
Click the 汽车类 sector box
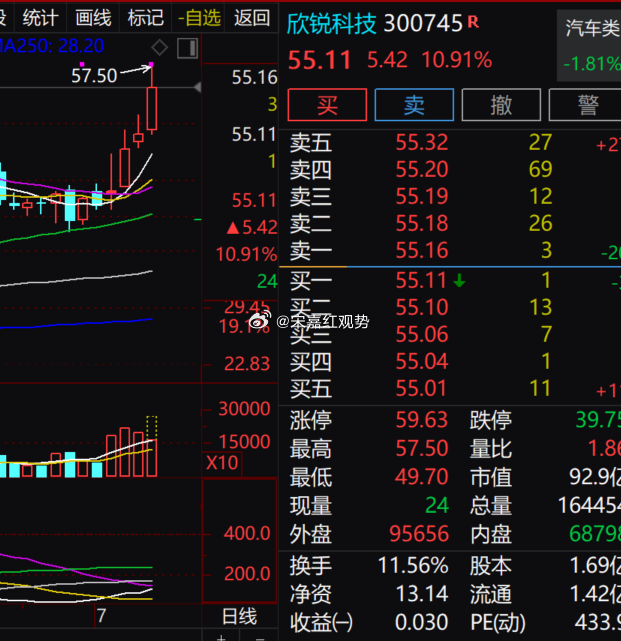tap(589, 46)
